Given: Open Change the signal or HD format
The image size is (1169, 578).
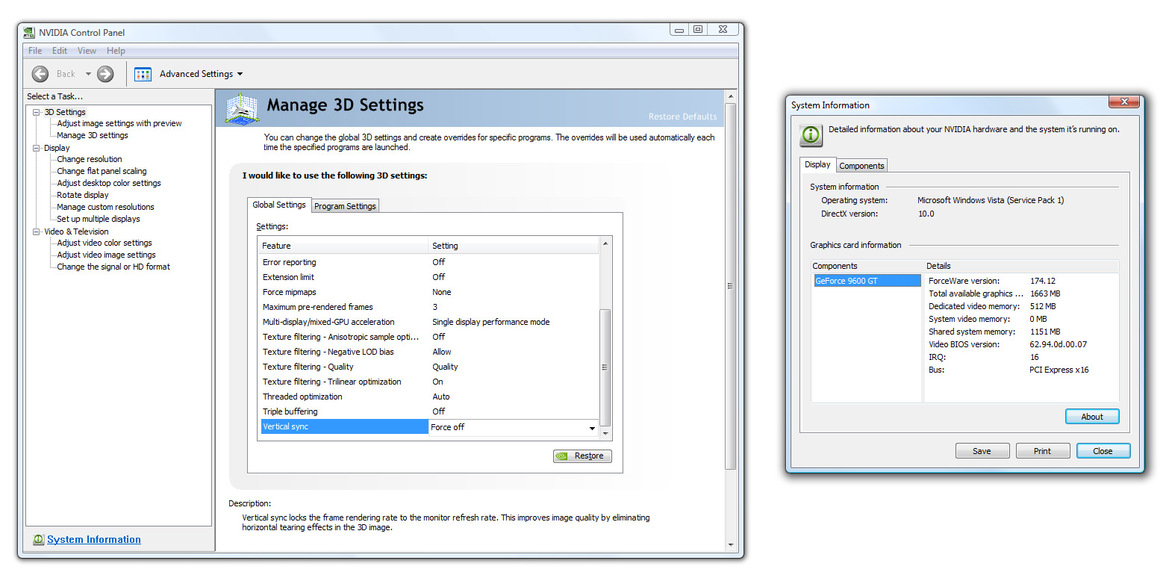Looking at the screenshot, I should pyautogui.click(x=113, y=267).
